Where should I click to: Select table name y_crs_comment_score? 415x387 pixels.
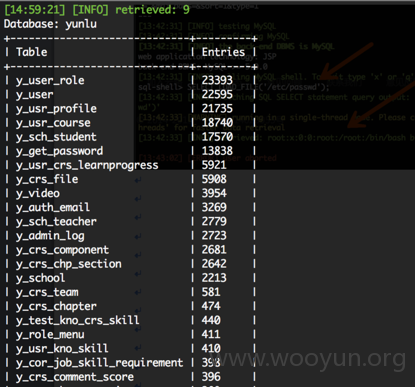pos(75,377)
